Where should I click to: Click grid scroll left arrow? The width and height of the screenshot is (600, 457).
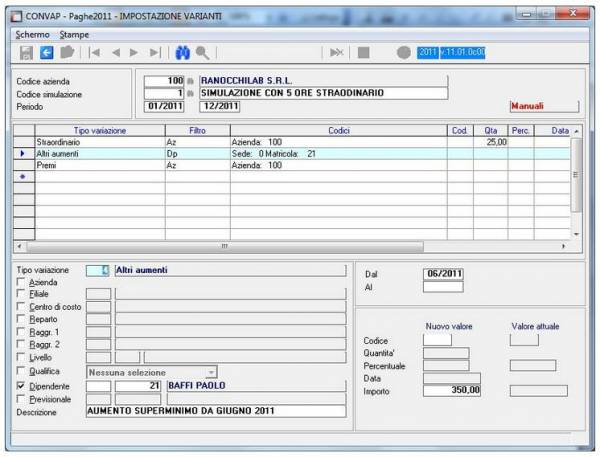(x=20, y=246)
